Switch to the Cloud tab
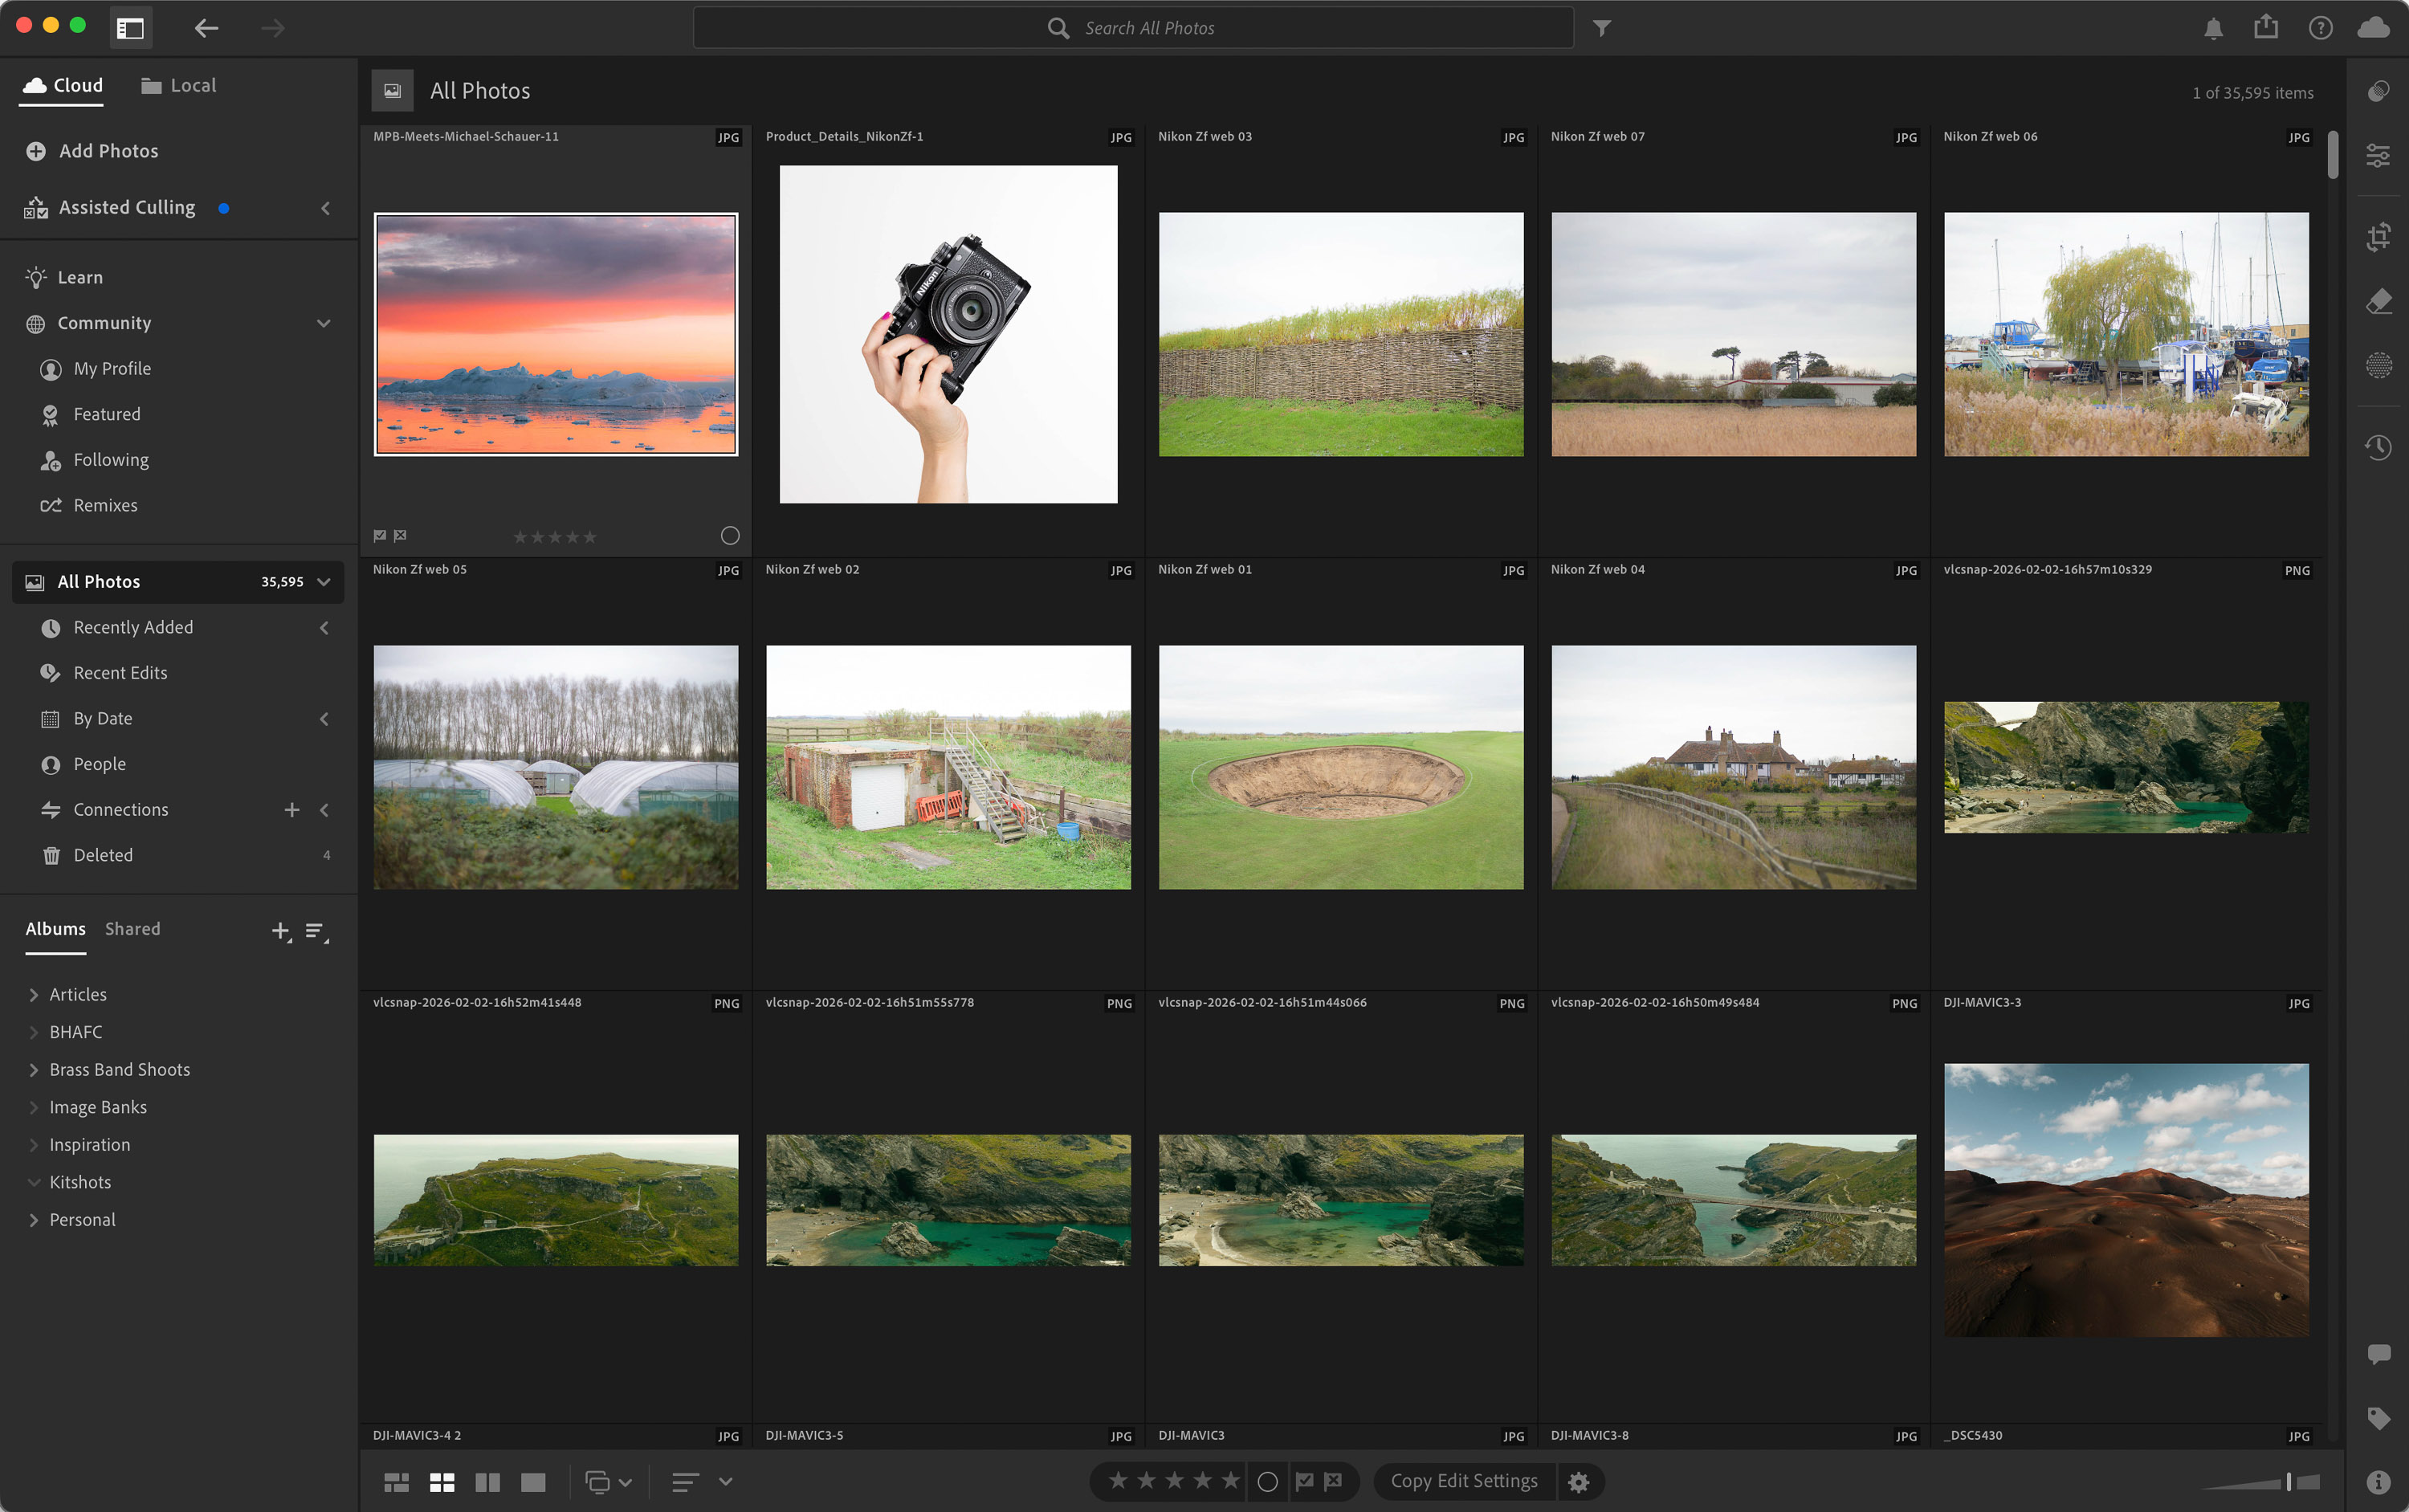The image size is (2409, 1512). pyautogui.click(x=63, y=85)
